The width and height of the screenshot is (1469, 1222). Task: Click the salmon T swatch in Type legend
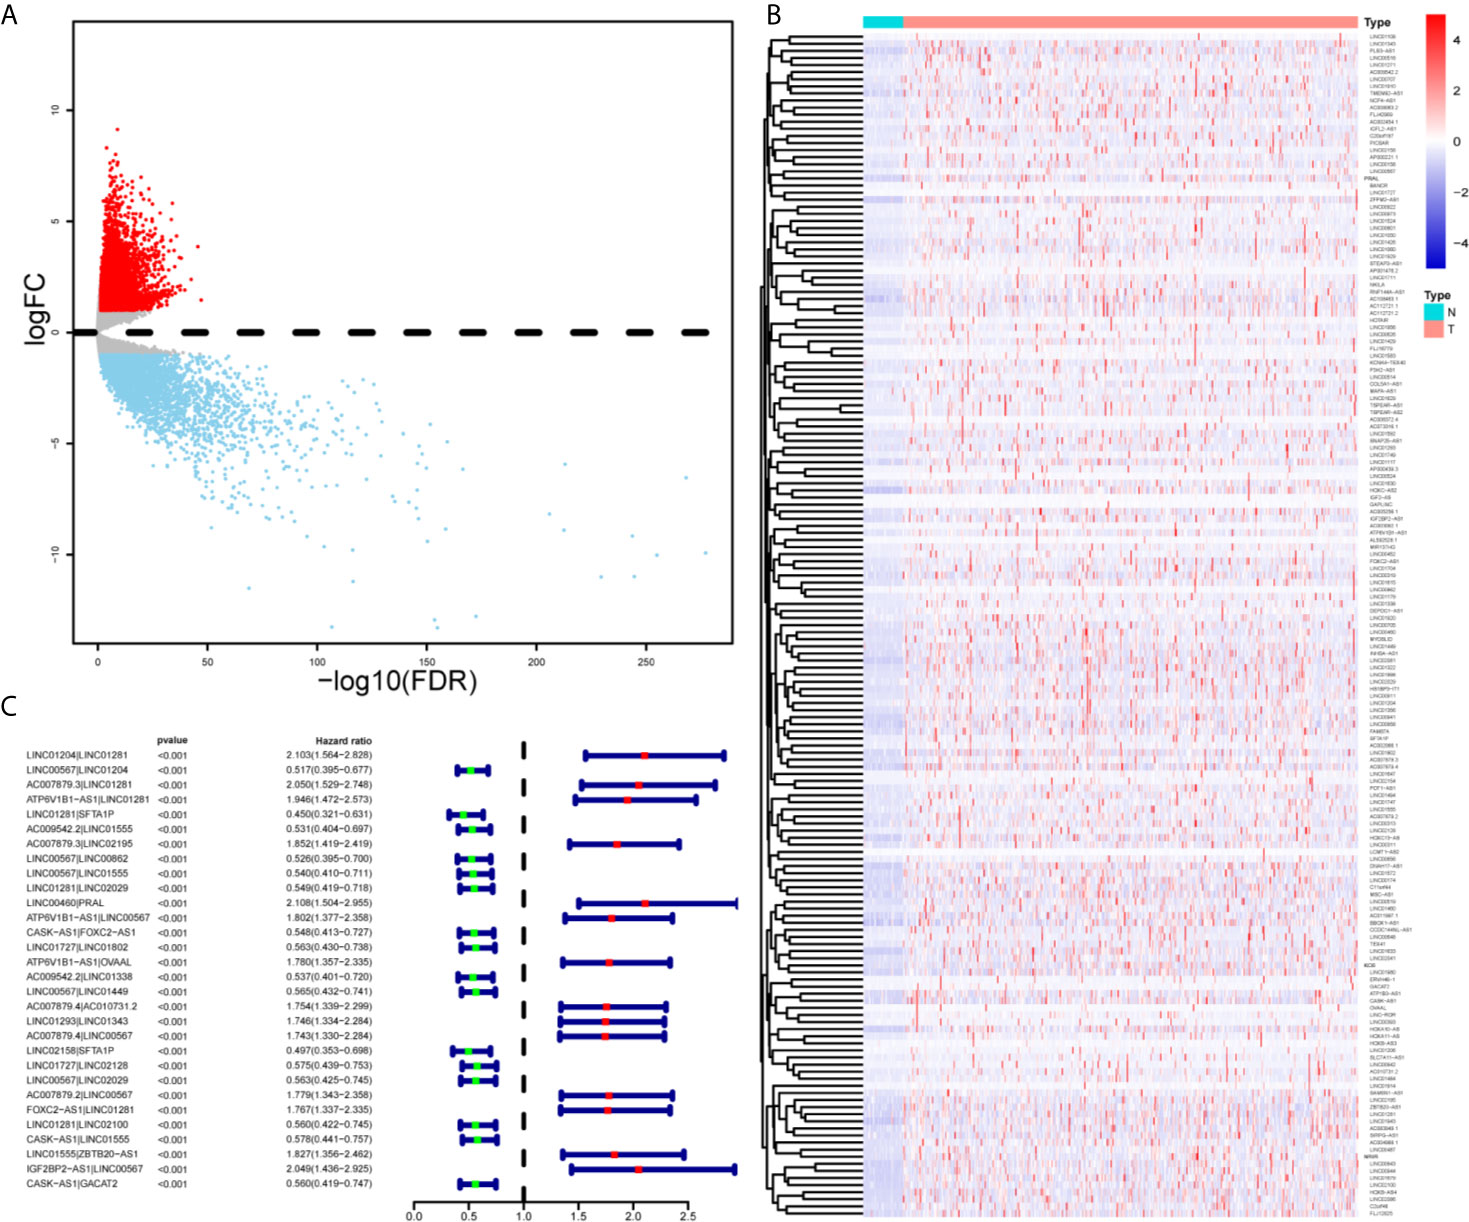[x=1434, y=329]
